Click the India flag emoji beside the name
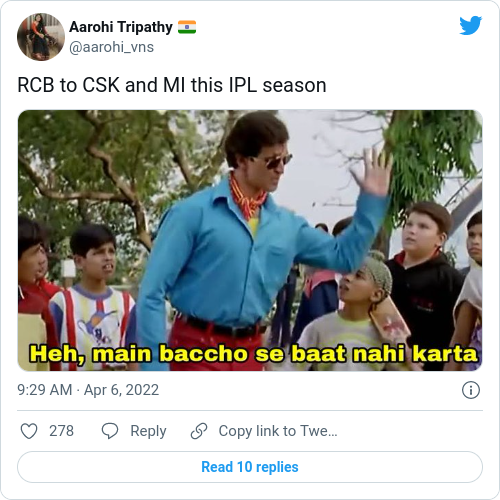 coord(187,27)
